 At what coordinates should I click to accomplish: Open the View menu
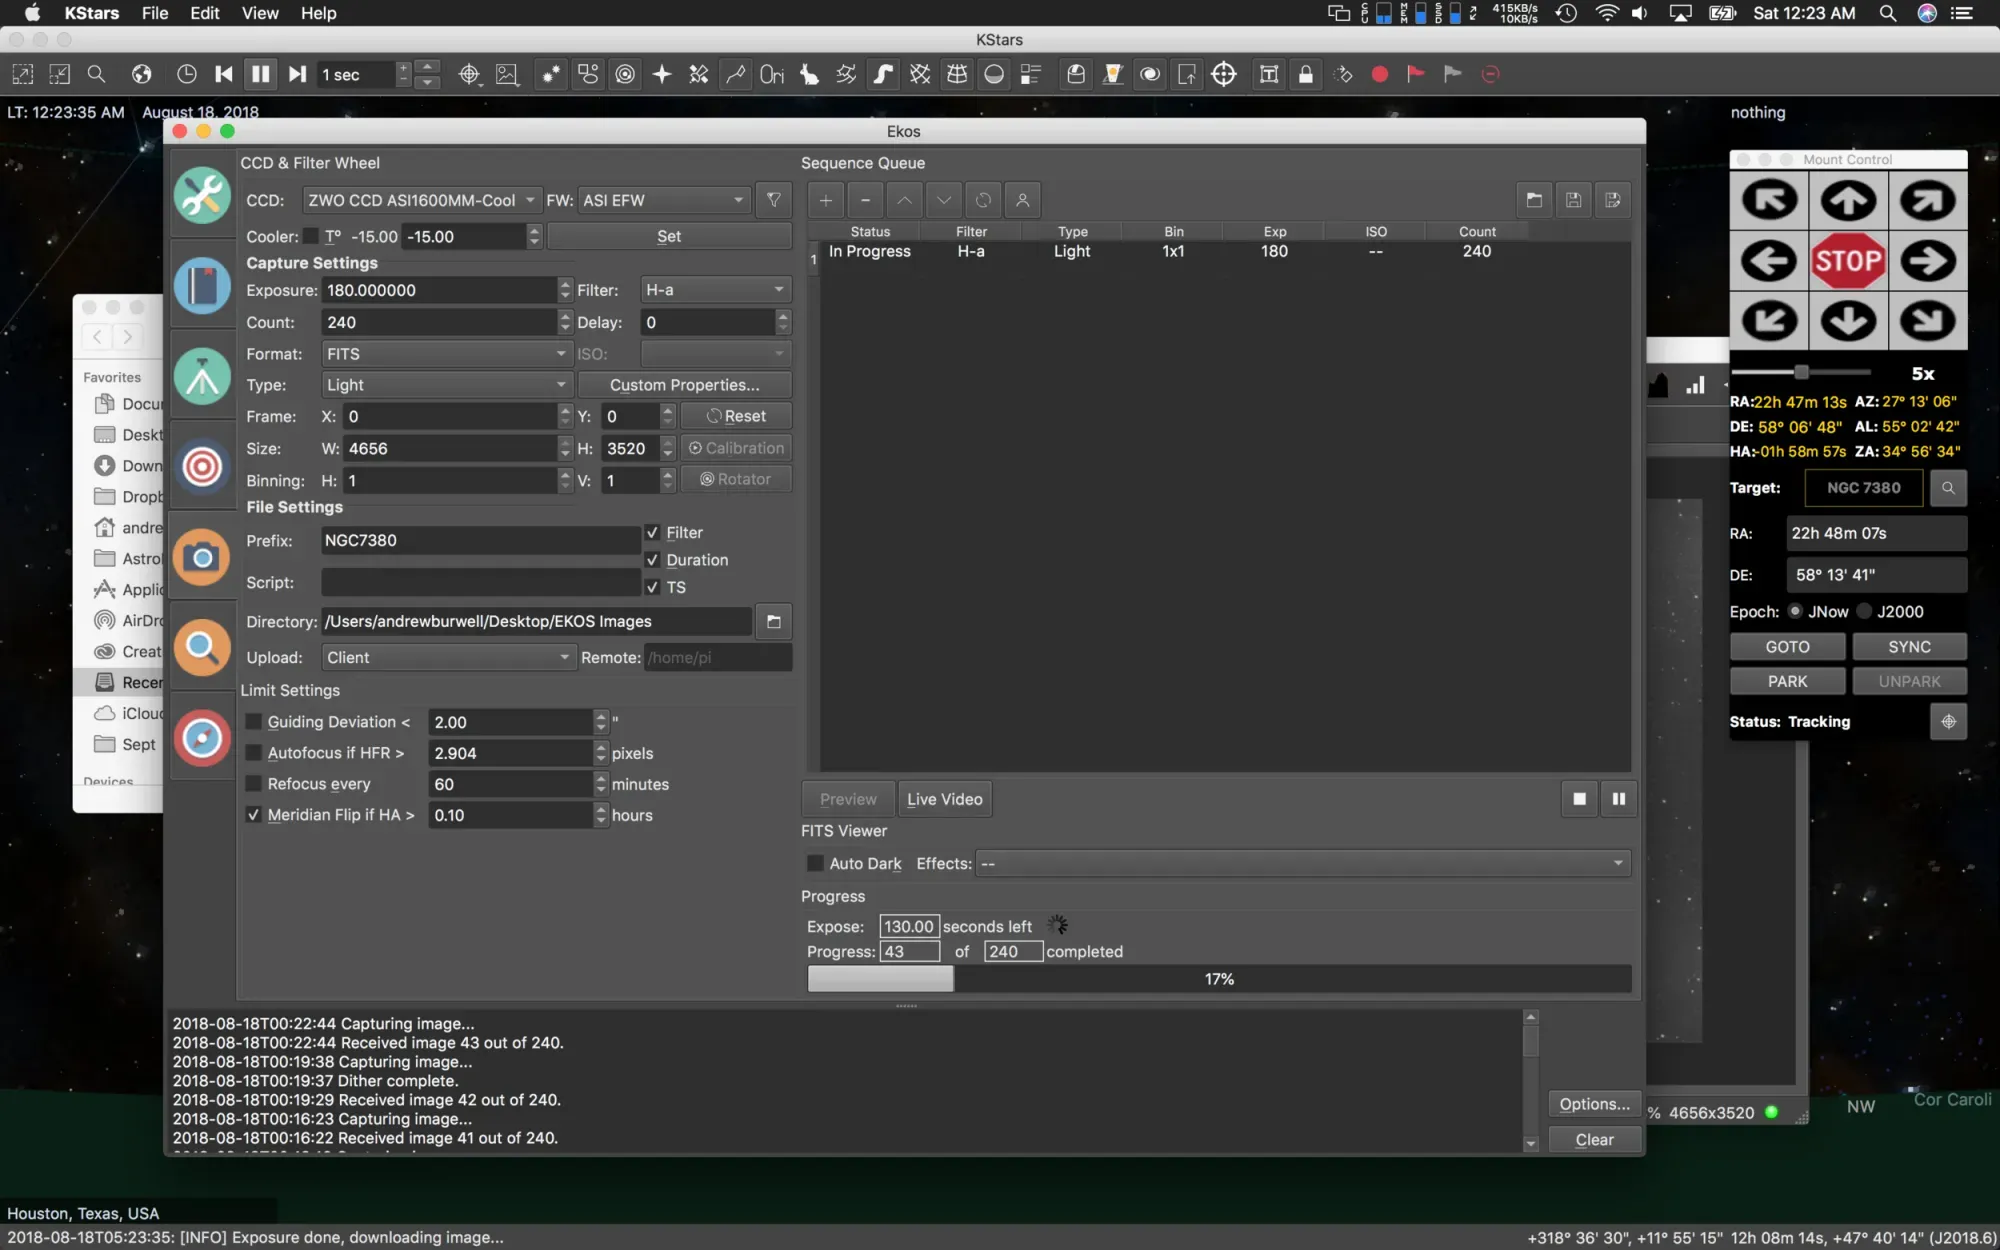tap(259, 13)
